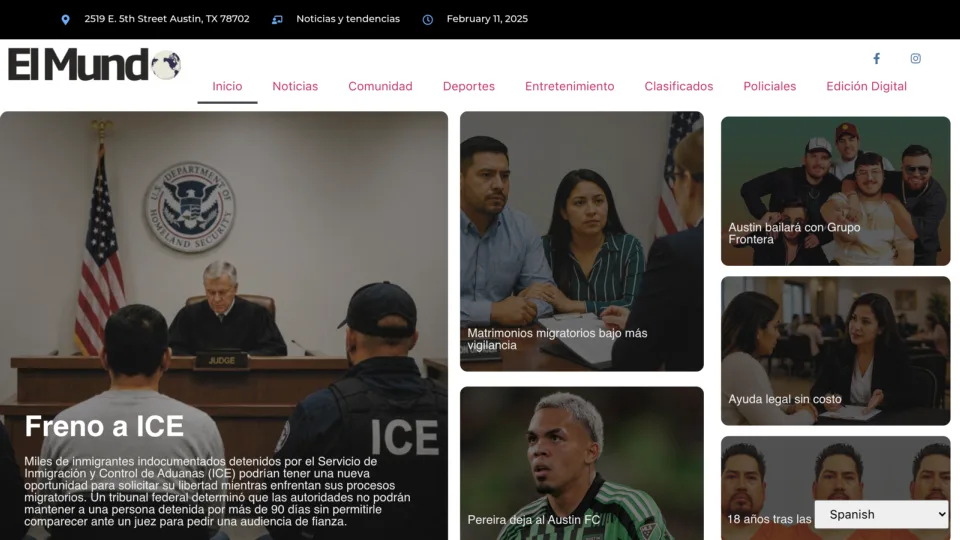Screen dimensions: 960x540
Task: Open the Instagram profile icon
Action: coord(915,59)
